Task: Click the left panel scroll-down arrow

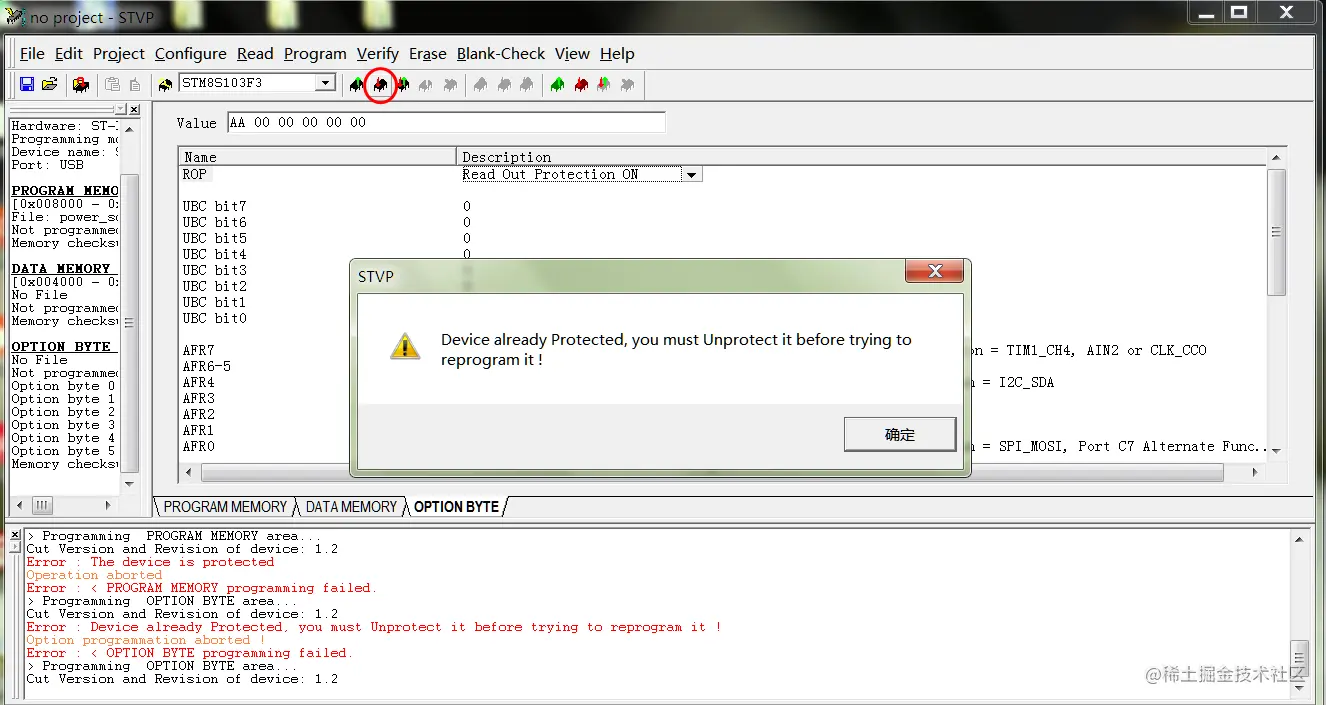Action: (x=129, y=485)
